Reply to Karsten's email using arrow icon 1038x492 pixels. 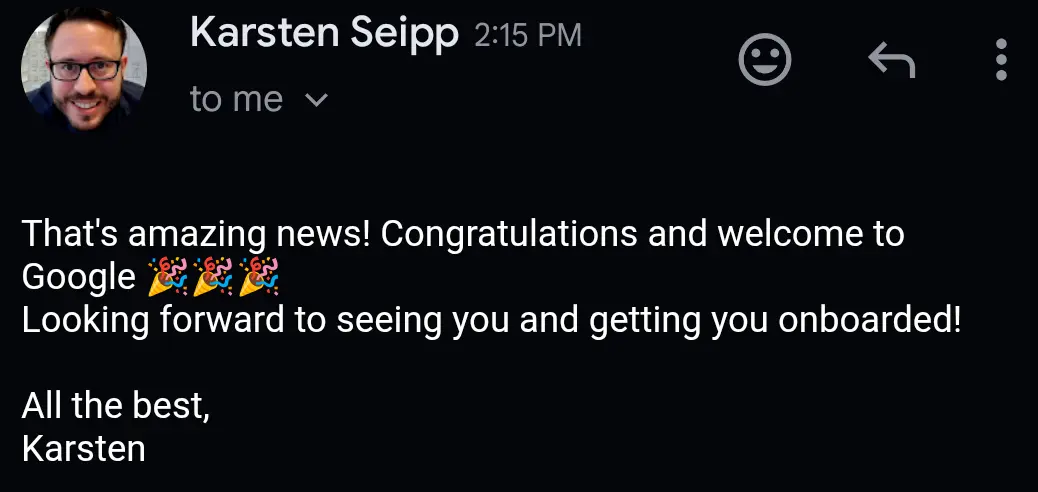(x=890, y=61)
